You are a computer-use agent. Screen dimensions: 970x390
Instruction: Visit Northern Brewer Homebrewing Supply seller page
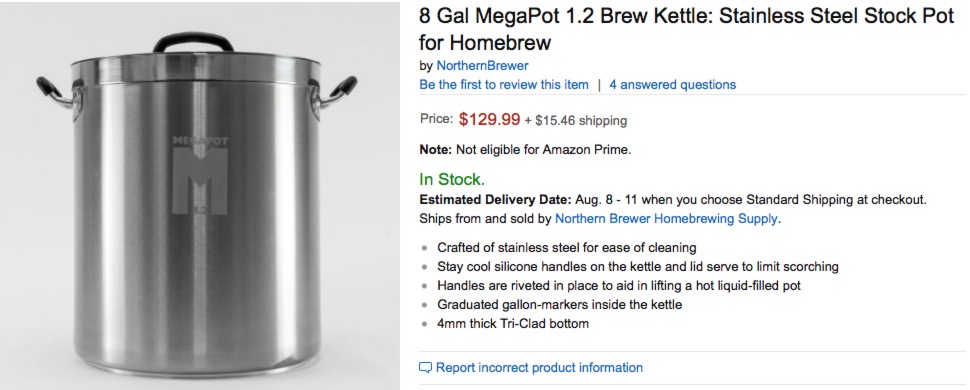(666, 219)
